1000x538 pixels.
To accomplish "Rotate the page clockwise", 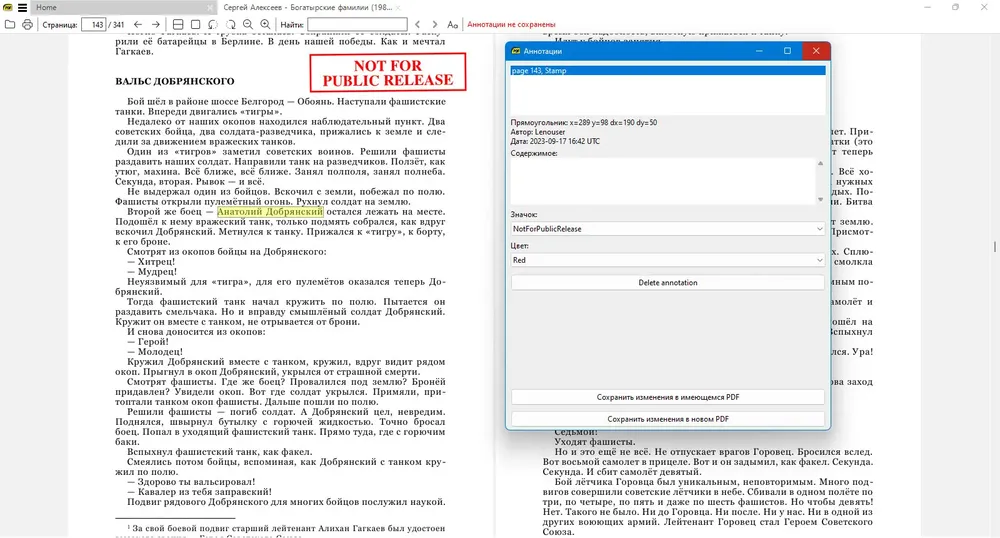I will (x=230, y=24).
